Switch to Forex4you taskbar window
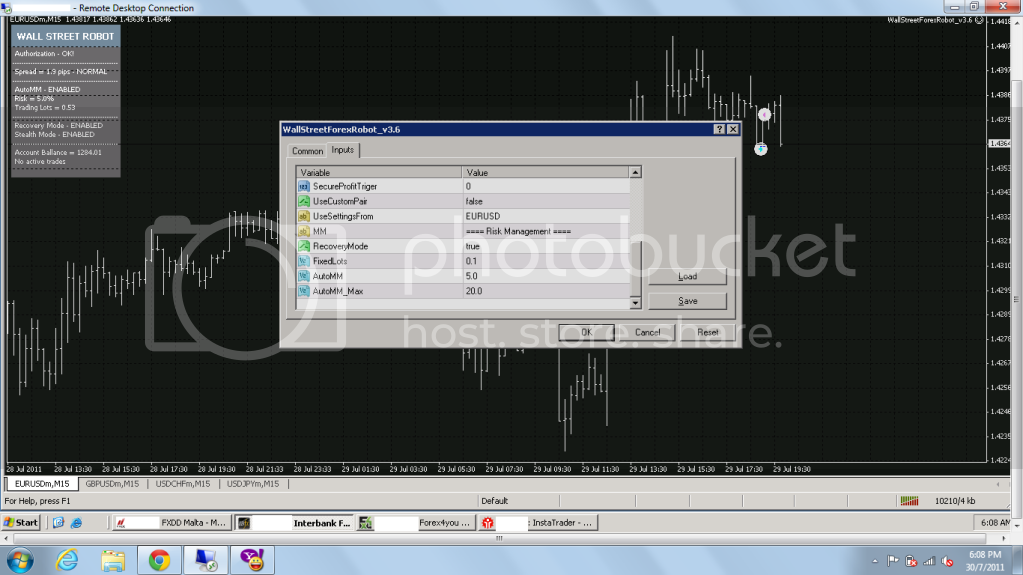The height and width of the screenshot is (575, 1023). 416,523
